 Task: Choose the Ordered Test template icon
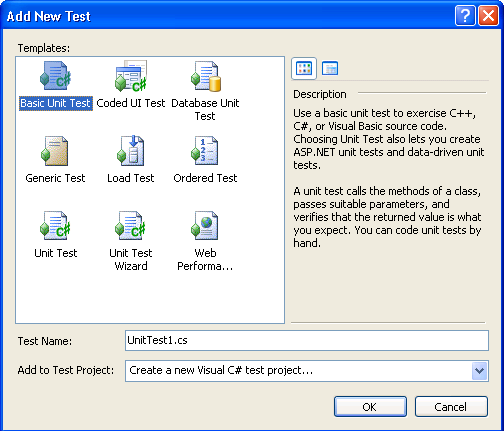(x=205, y=151)
